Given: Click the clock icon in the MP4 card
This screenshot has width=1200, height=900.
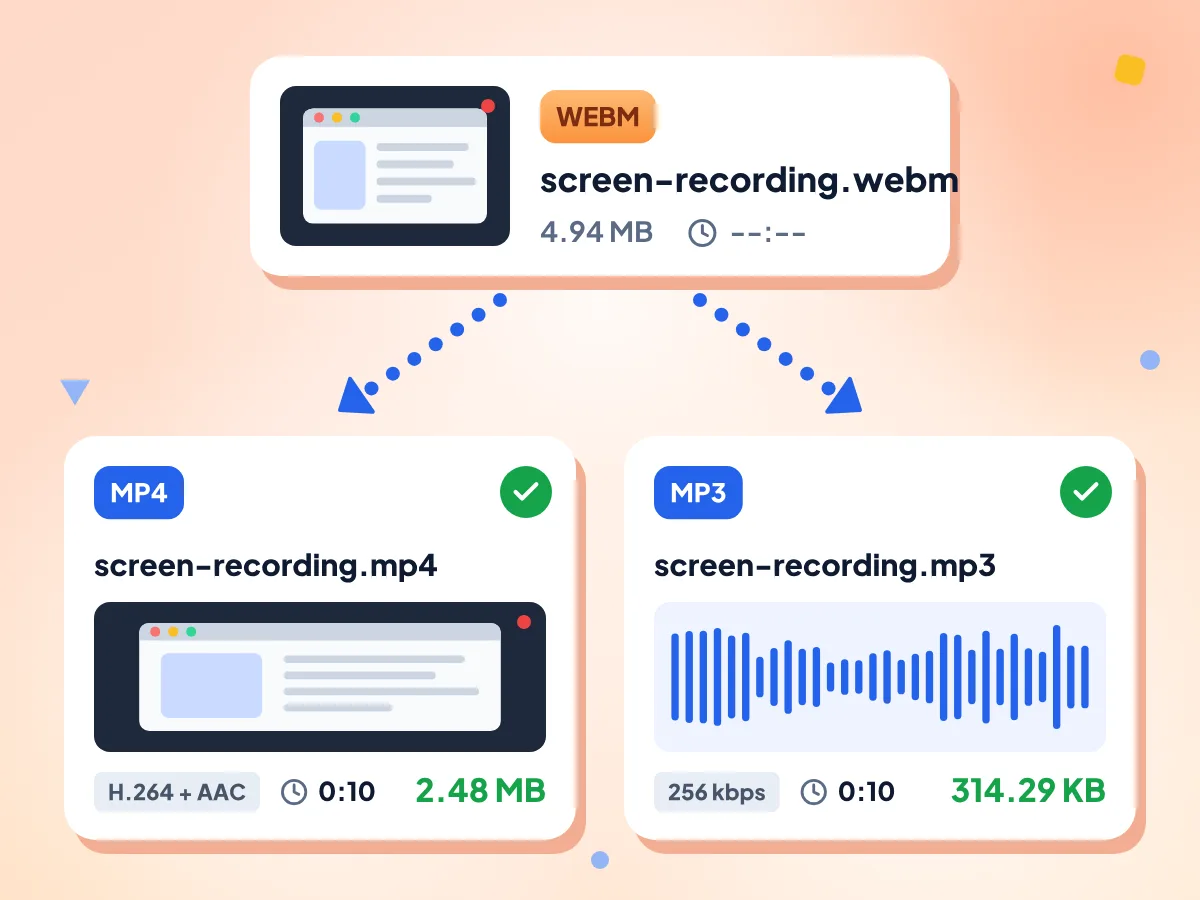Looking at the screenshot, I should click(294, 792).
